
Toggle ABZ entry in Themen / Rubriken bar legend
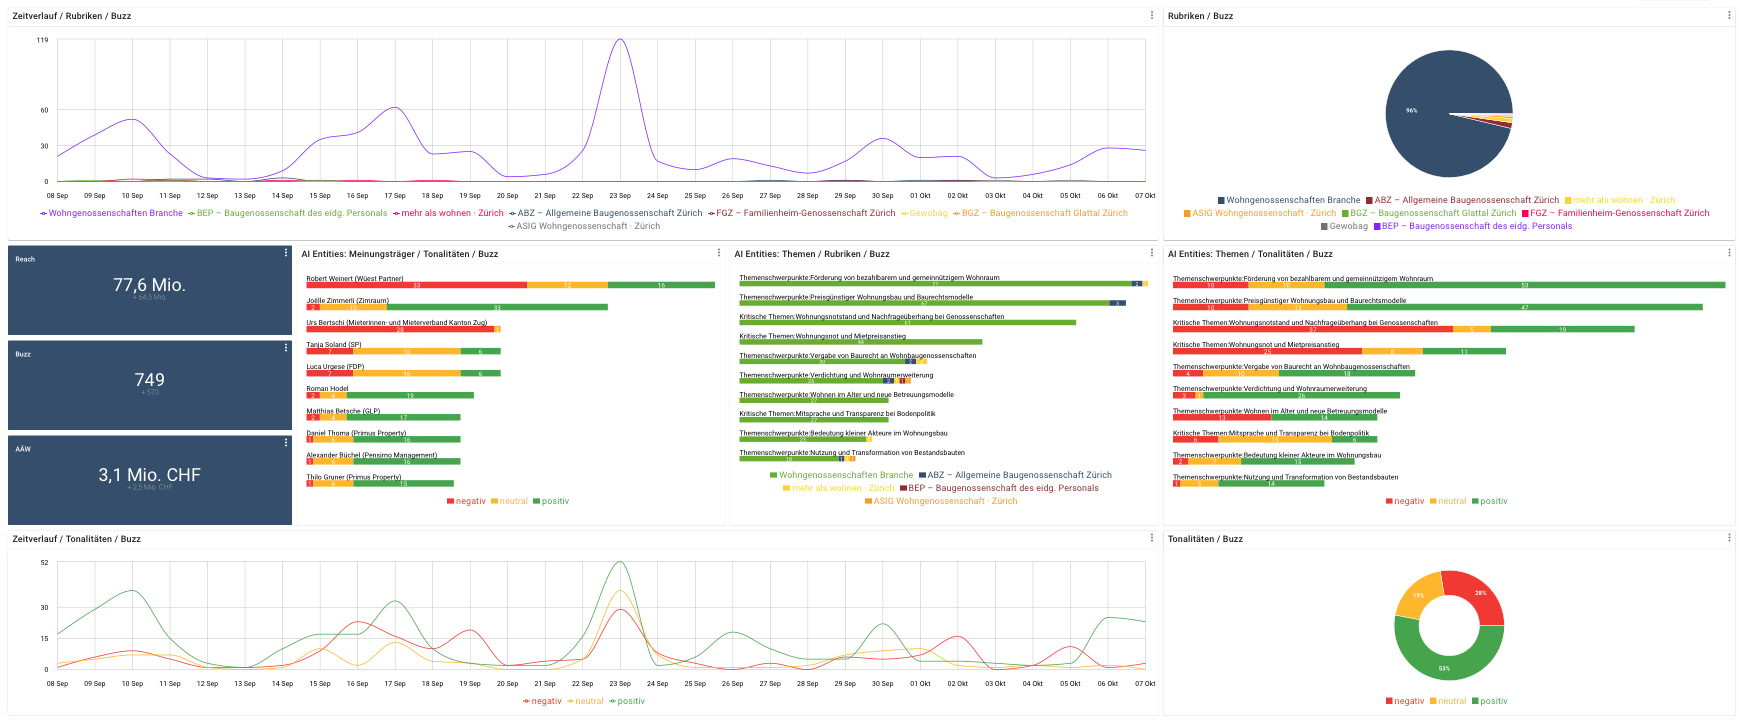[1015, 475]
